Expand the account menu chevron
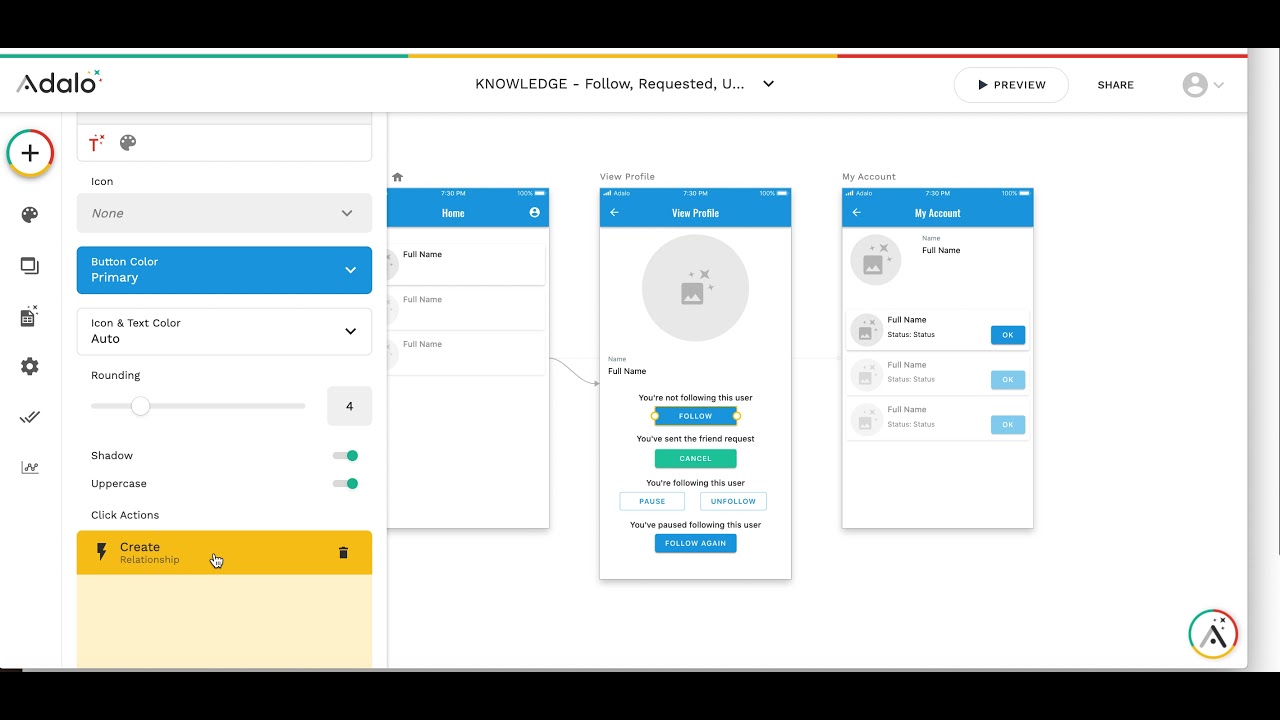1280x720 pixels. point(1219,85)
